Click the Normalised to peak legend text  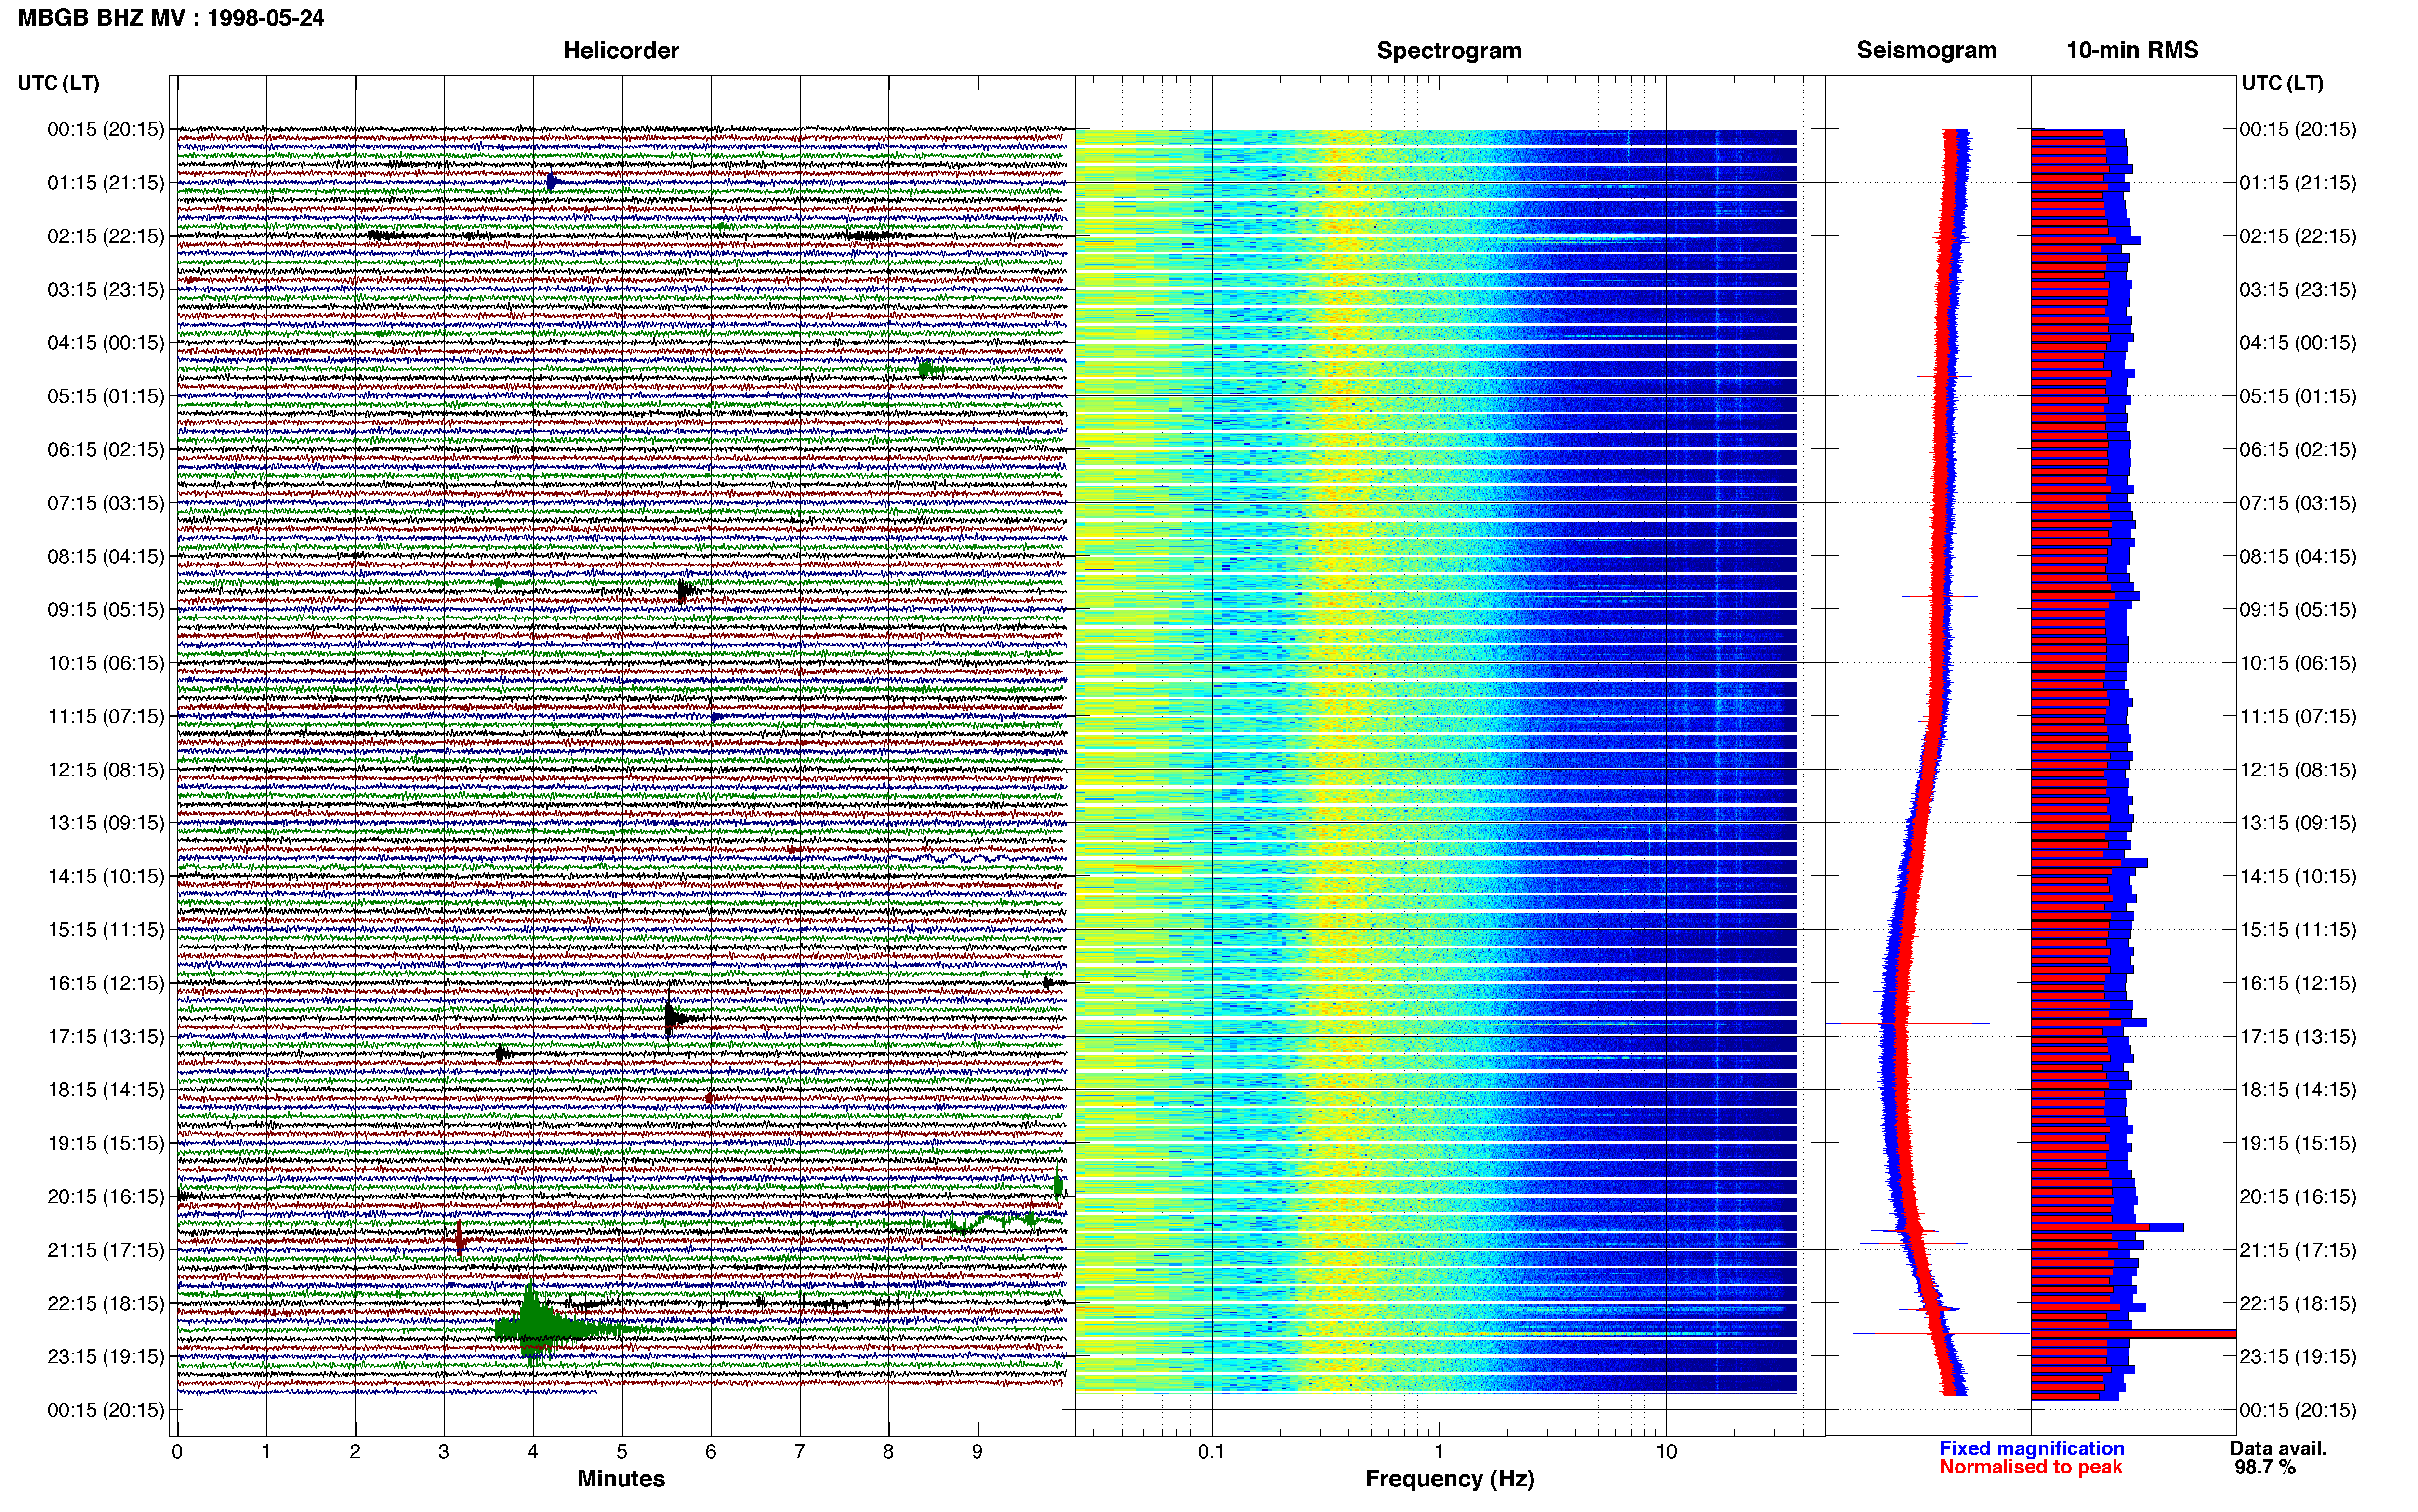(2030, 1467)
